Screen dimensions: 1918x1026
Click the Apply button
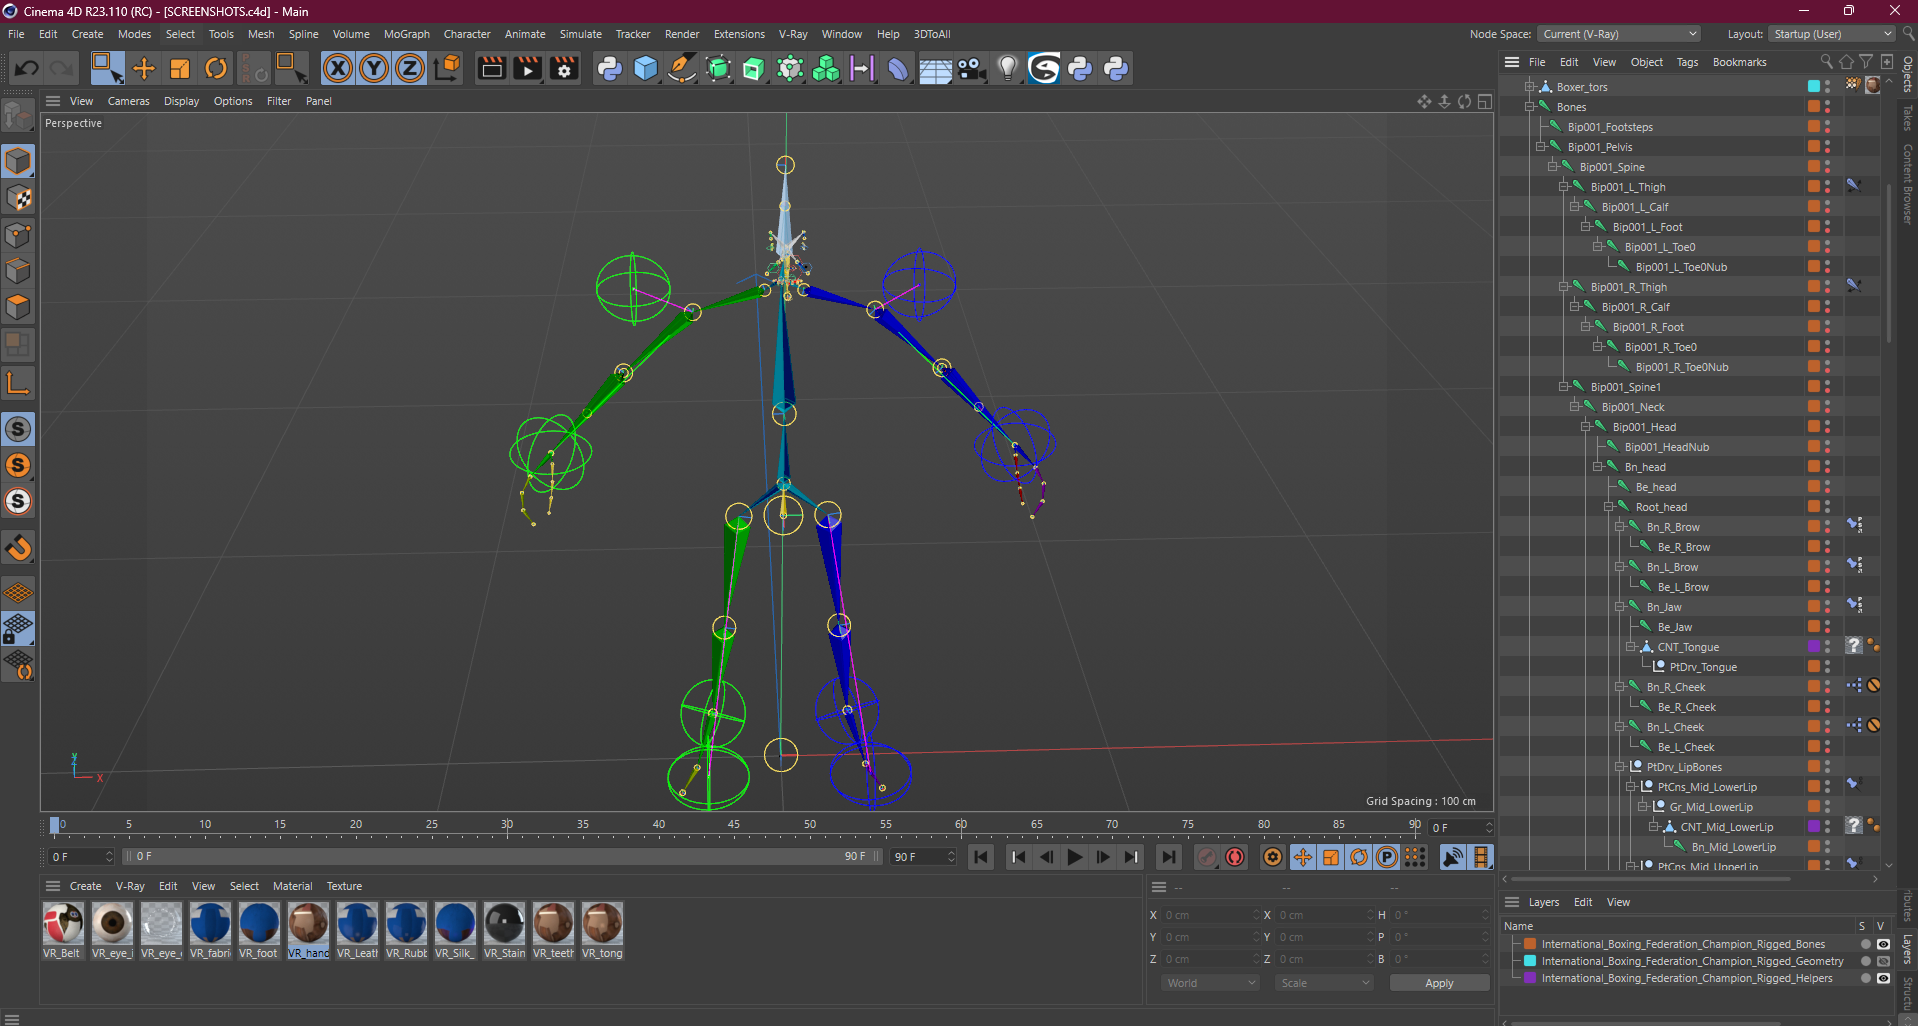[x=1439, y=983]
